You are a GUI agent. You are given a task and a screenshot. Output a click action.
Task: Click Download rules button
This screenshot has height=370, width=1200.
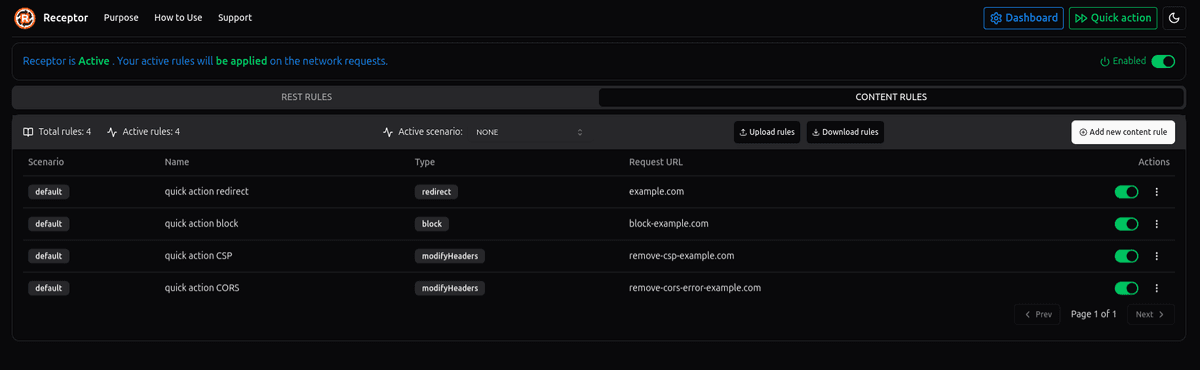[x=845, y=132]
